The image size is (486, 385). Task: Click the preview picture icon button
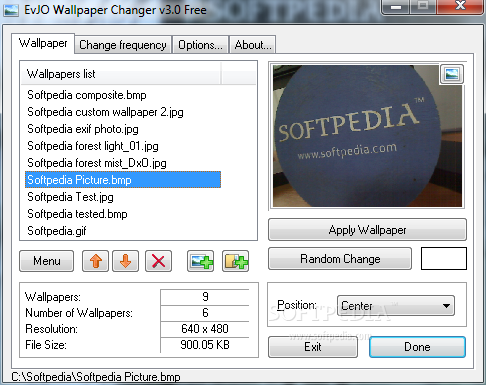452,74
